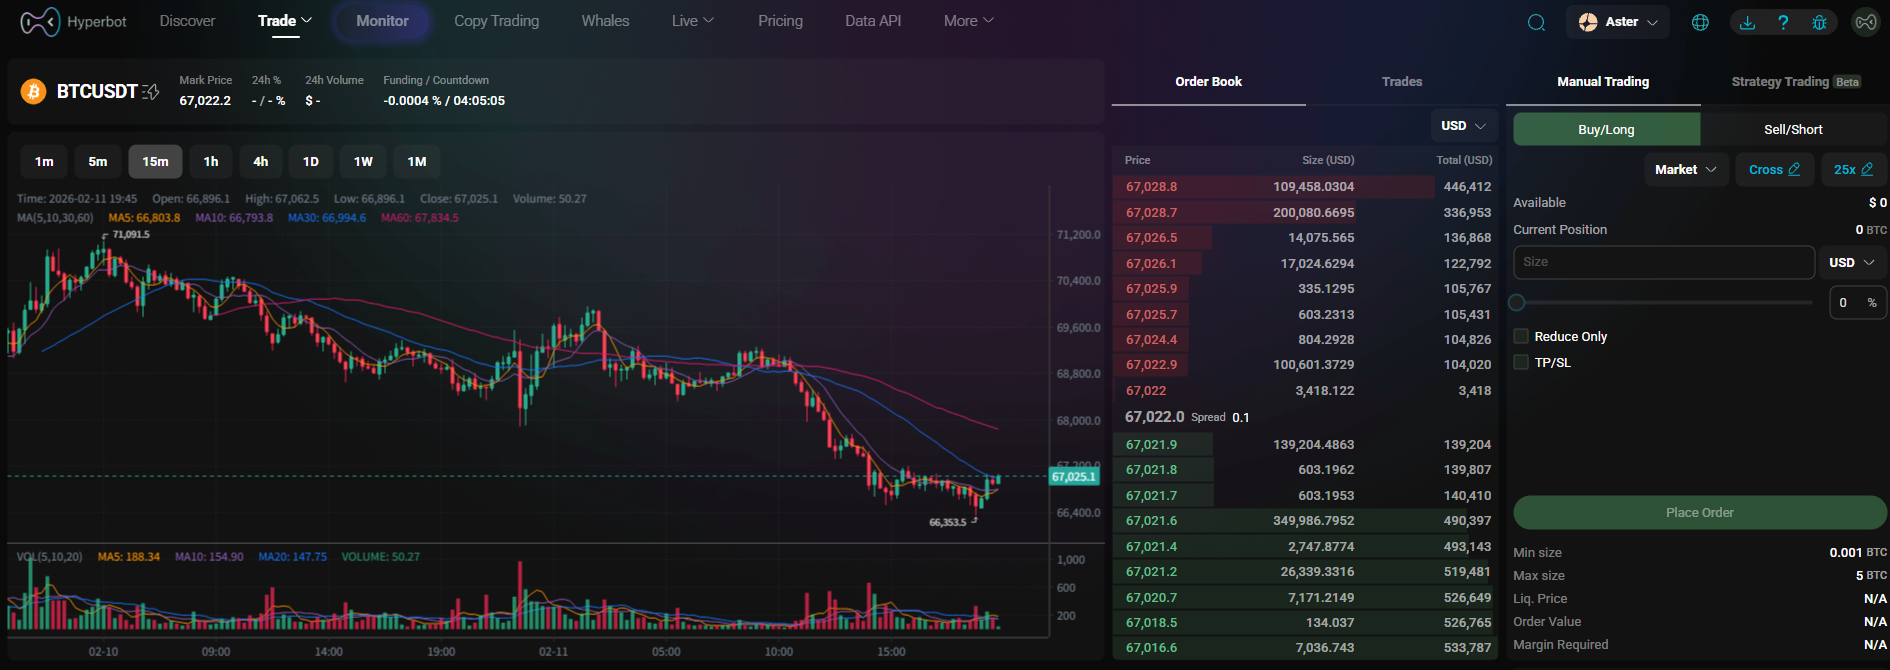Click the Hyperbot avatar icon at top right

tap(1866, 22)
